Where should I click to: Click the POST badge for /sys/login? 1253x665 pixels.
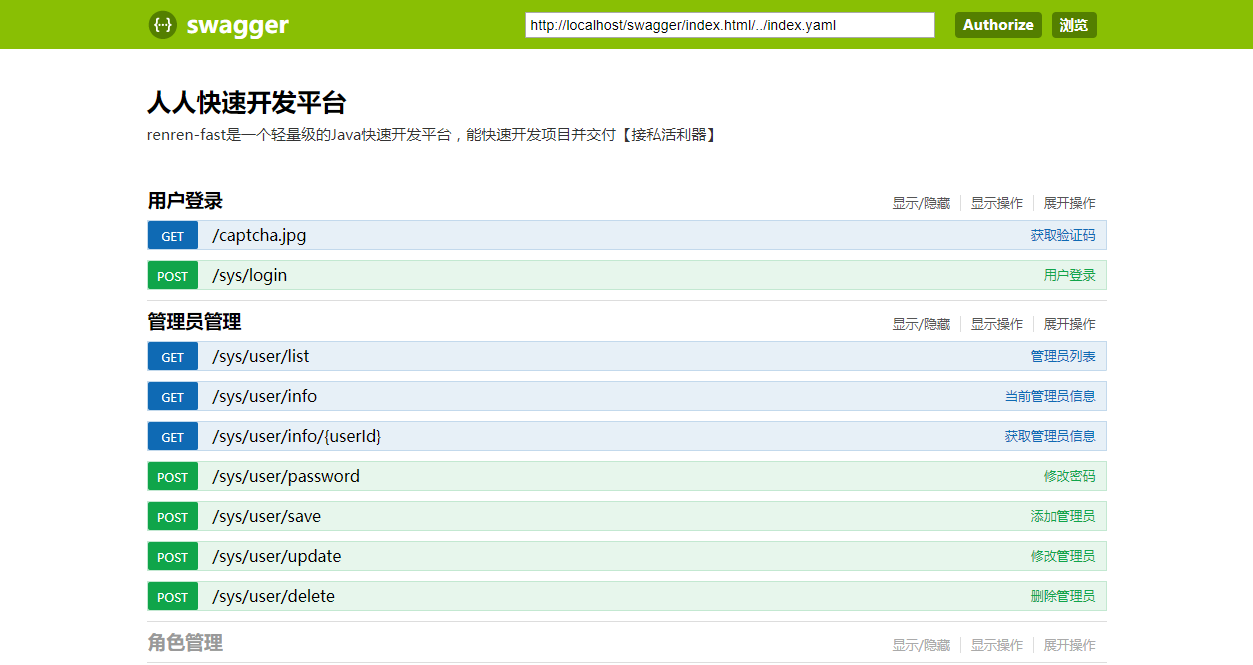(x=173, y=276)
